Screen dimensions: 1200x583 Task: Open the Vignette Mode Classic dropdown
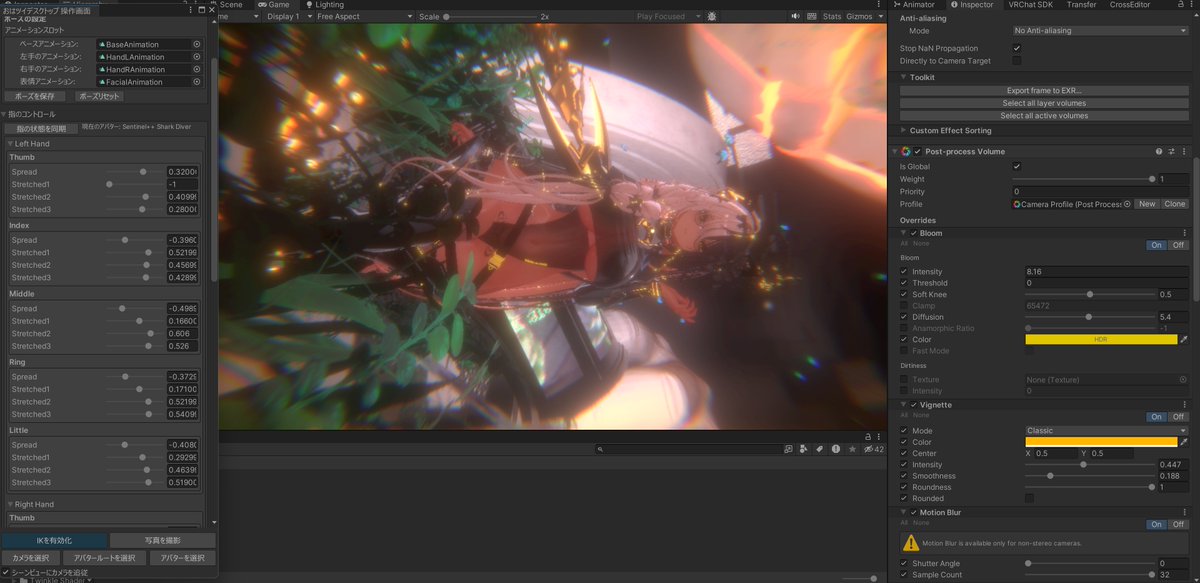[x=1107, y=431]
